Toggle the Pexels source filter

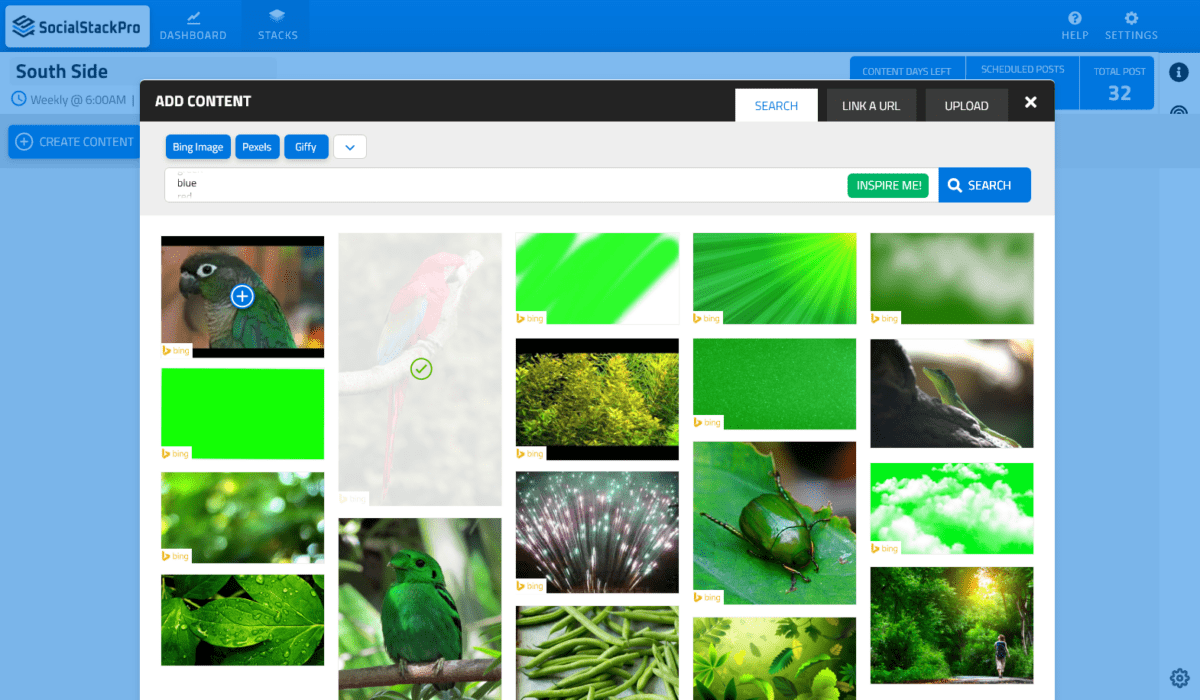tap(257, 147)
